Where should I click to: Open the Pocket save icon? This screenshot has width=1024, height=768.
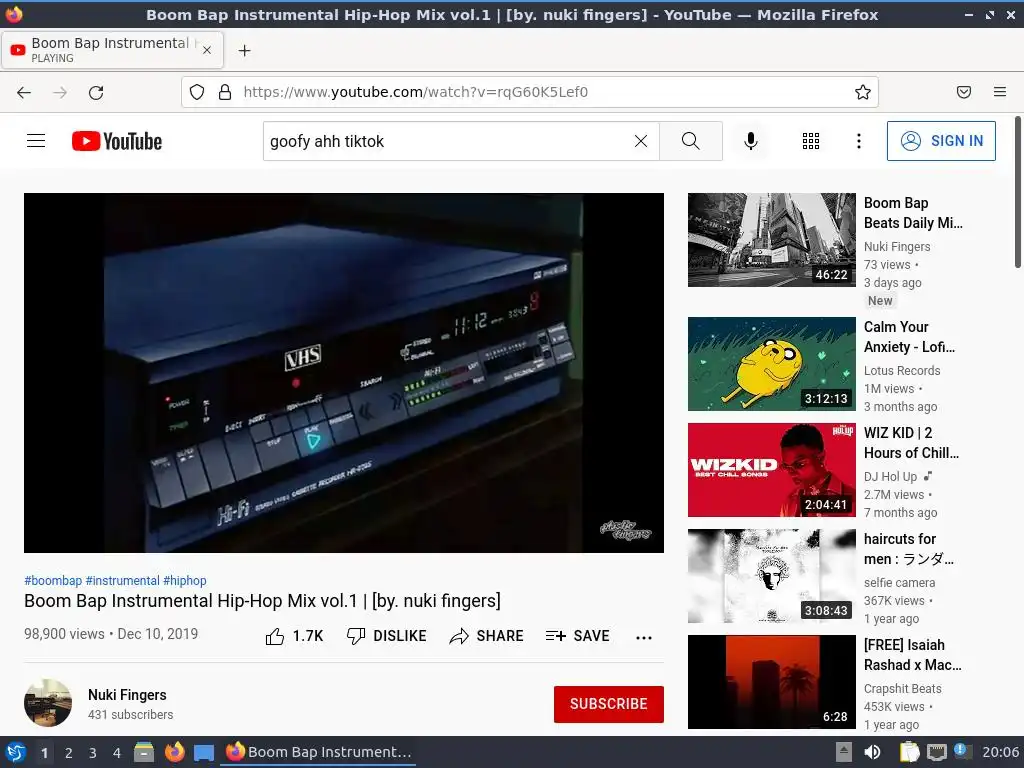964,92
